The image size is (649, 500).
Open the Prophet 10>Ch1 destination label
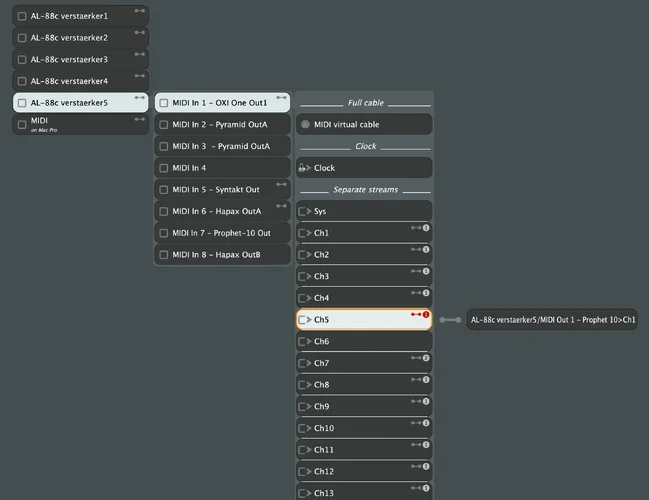coord(552,320)
